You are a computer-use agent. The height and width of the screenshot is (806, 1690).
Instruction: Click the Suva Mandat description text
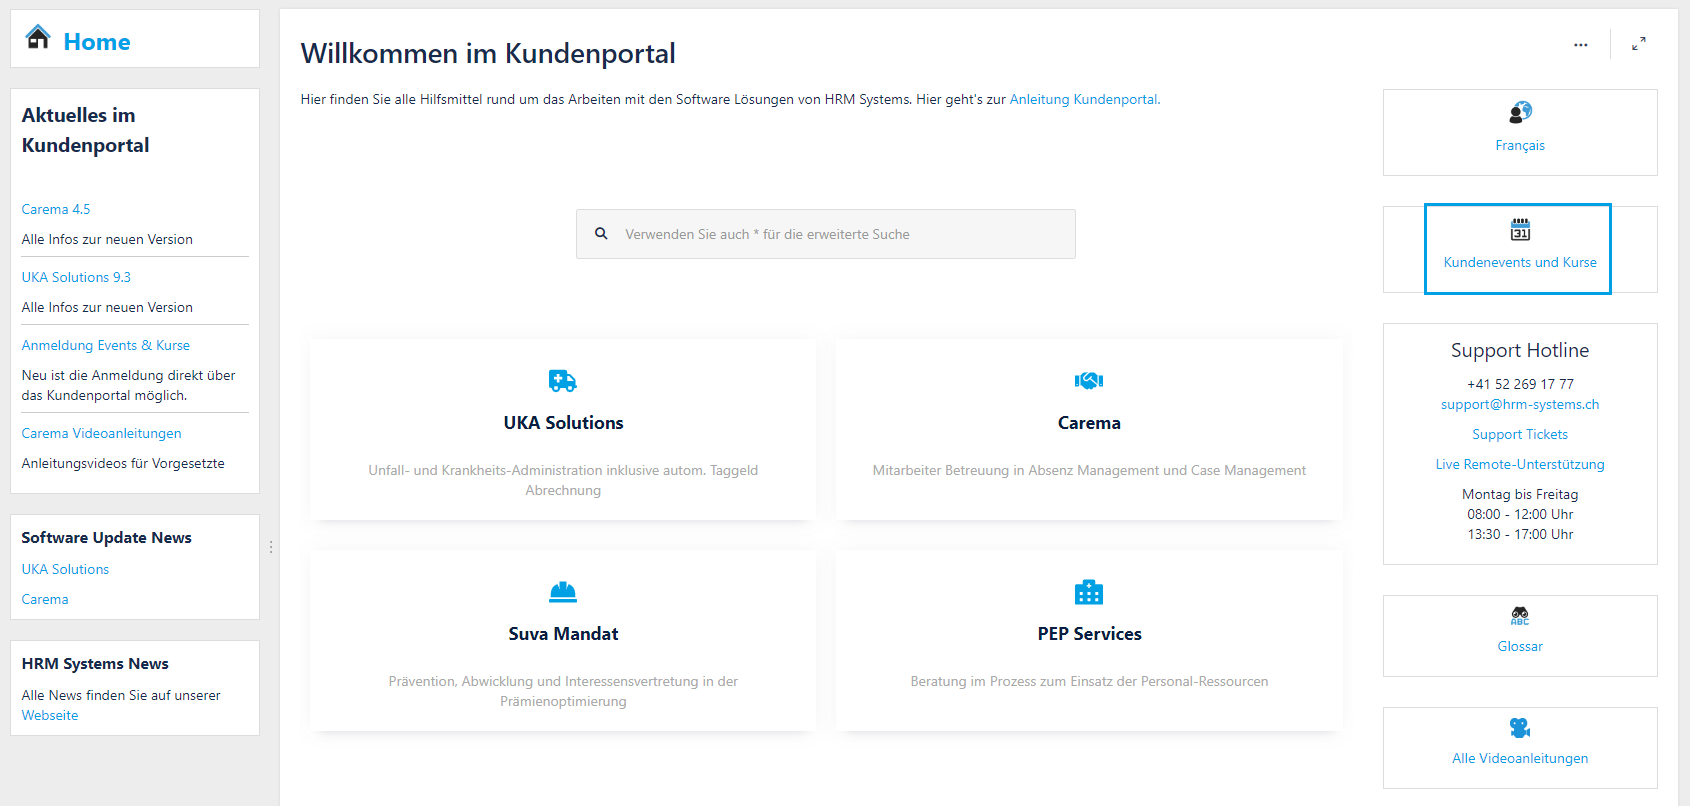563,692
